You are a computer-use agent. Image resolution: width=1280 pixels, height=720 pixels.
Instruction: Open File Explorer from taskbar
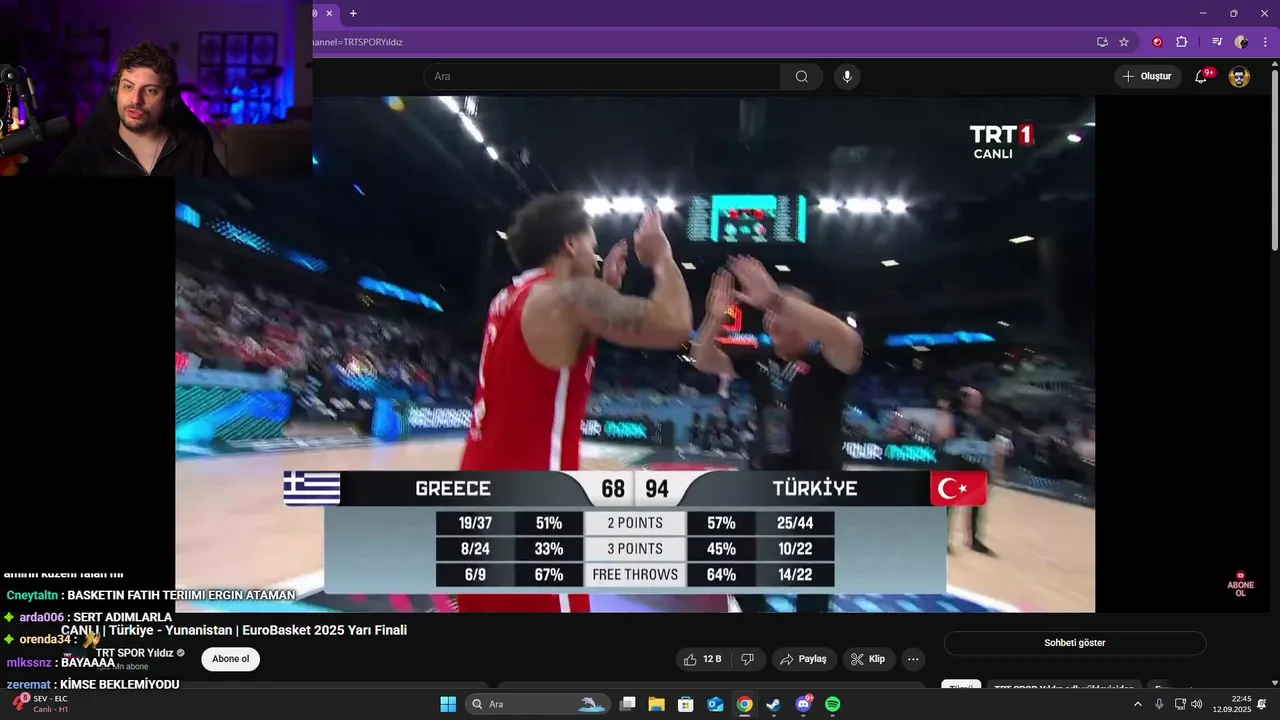click(656, 704)
